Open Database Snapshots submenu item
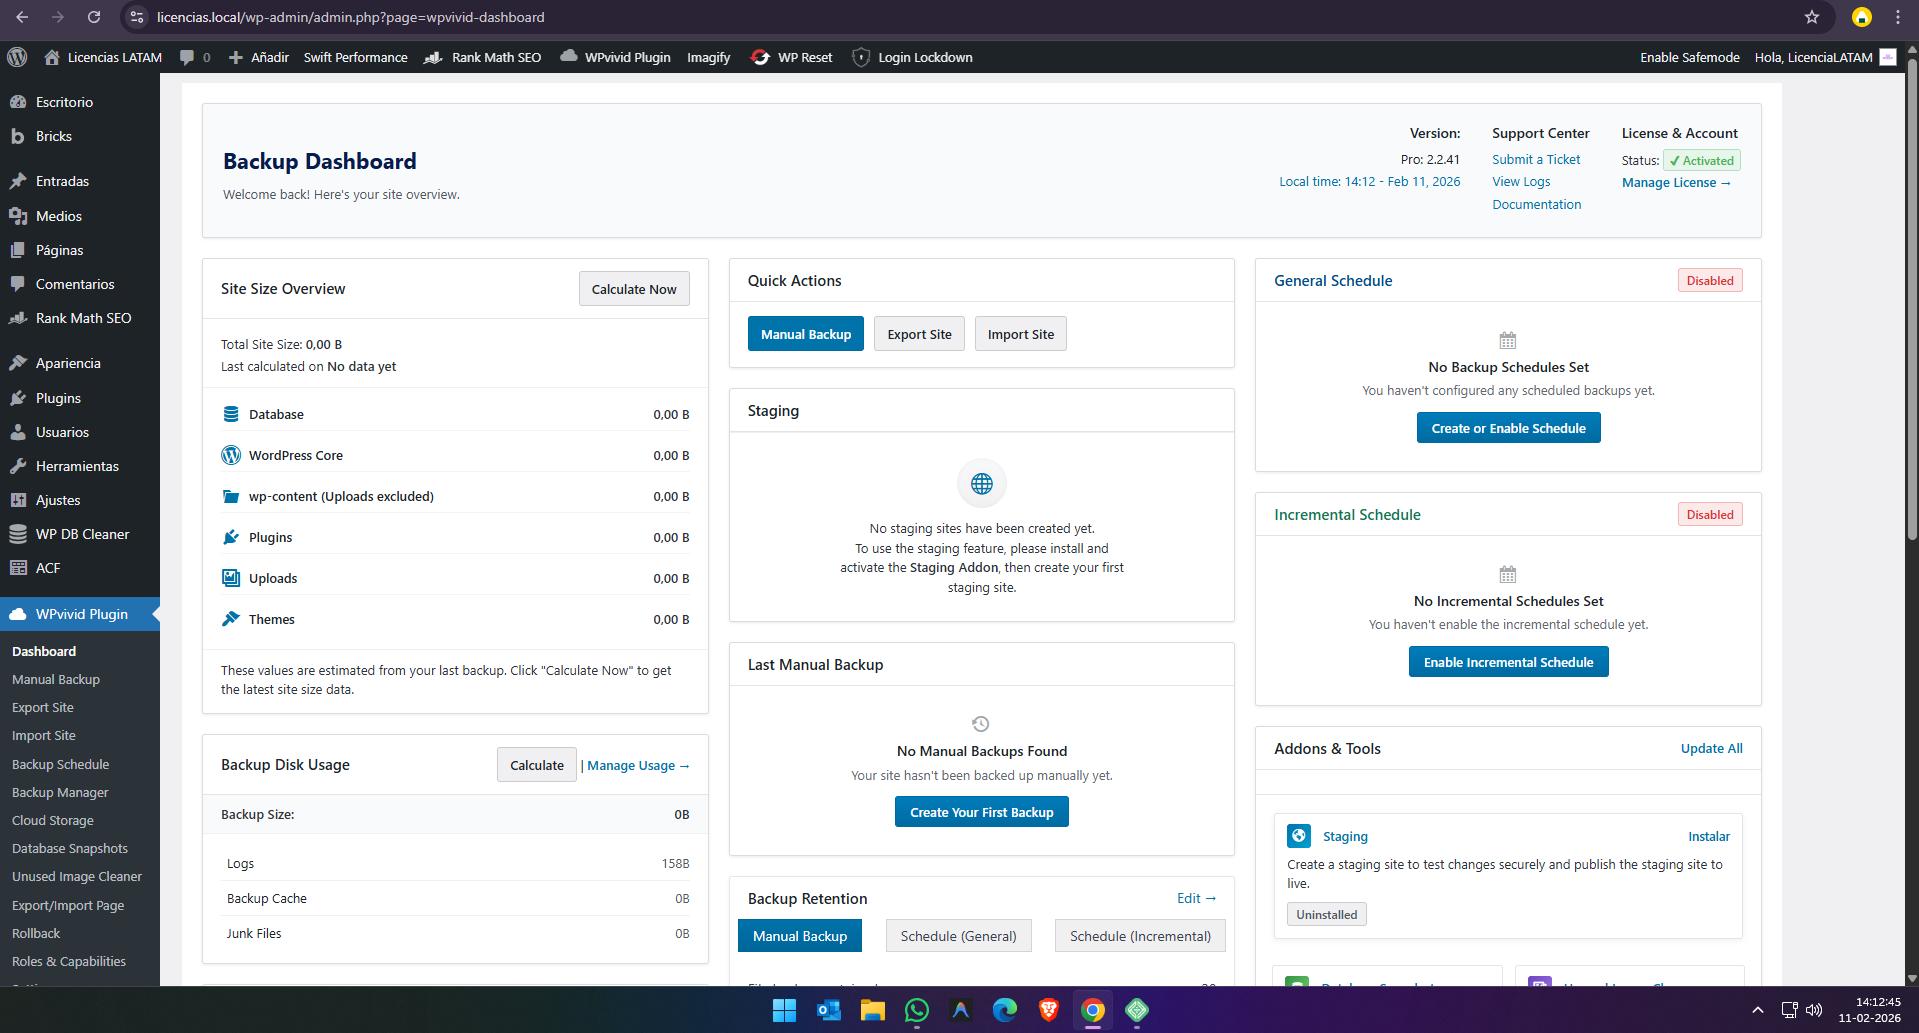 point(70,848)
